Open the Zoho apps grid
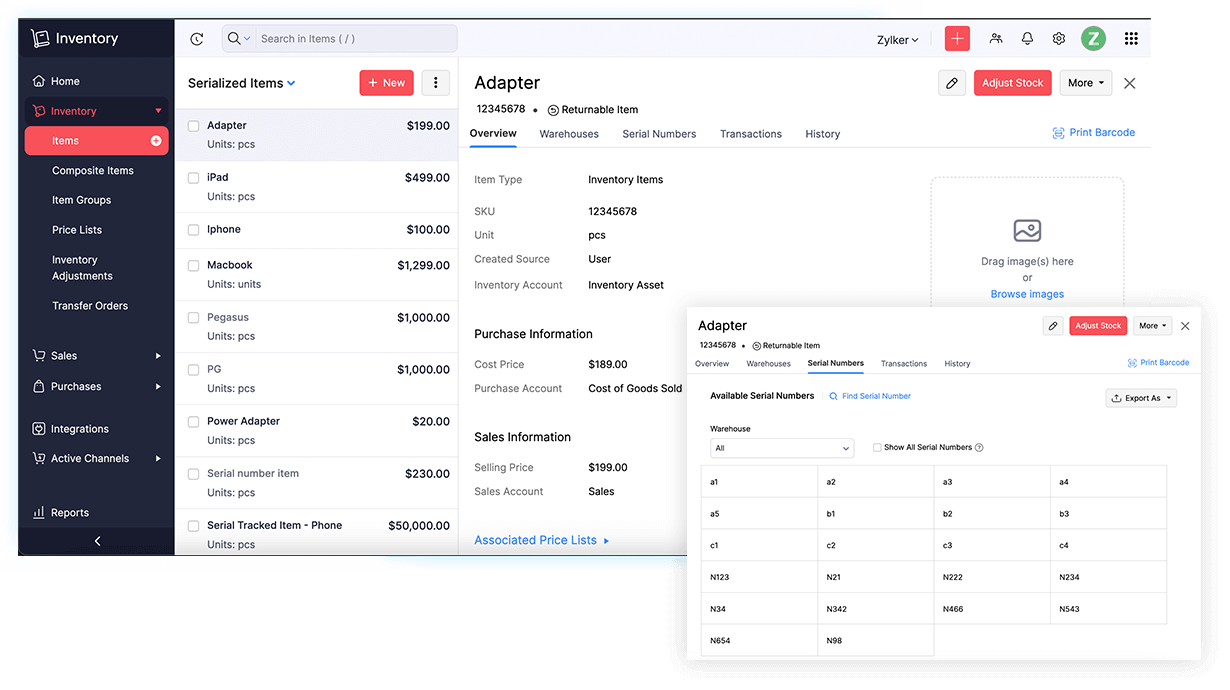 [1131, 38]
